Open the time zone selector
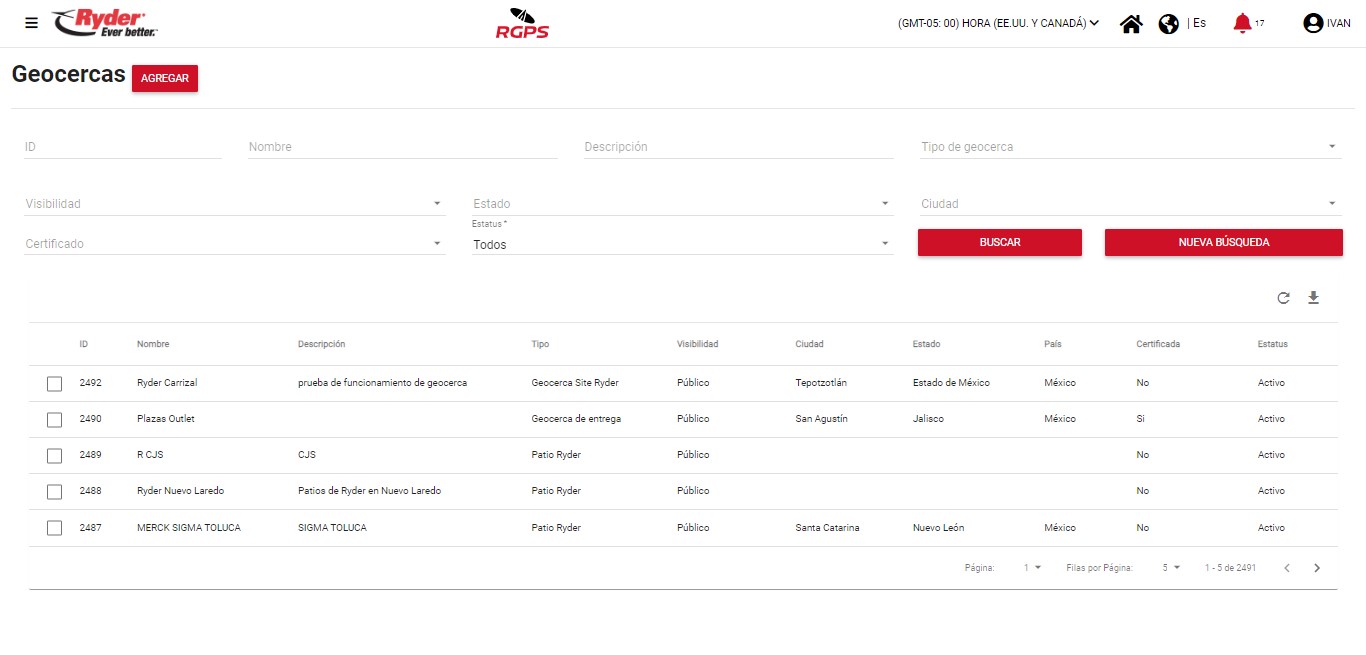This screenshot has width=1366, height=655. 998,23
